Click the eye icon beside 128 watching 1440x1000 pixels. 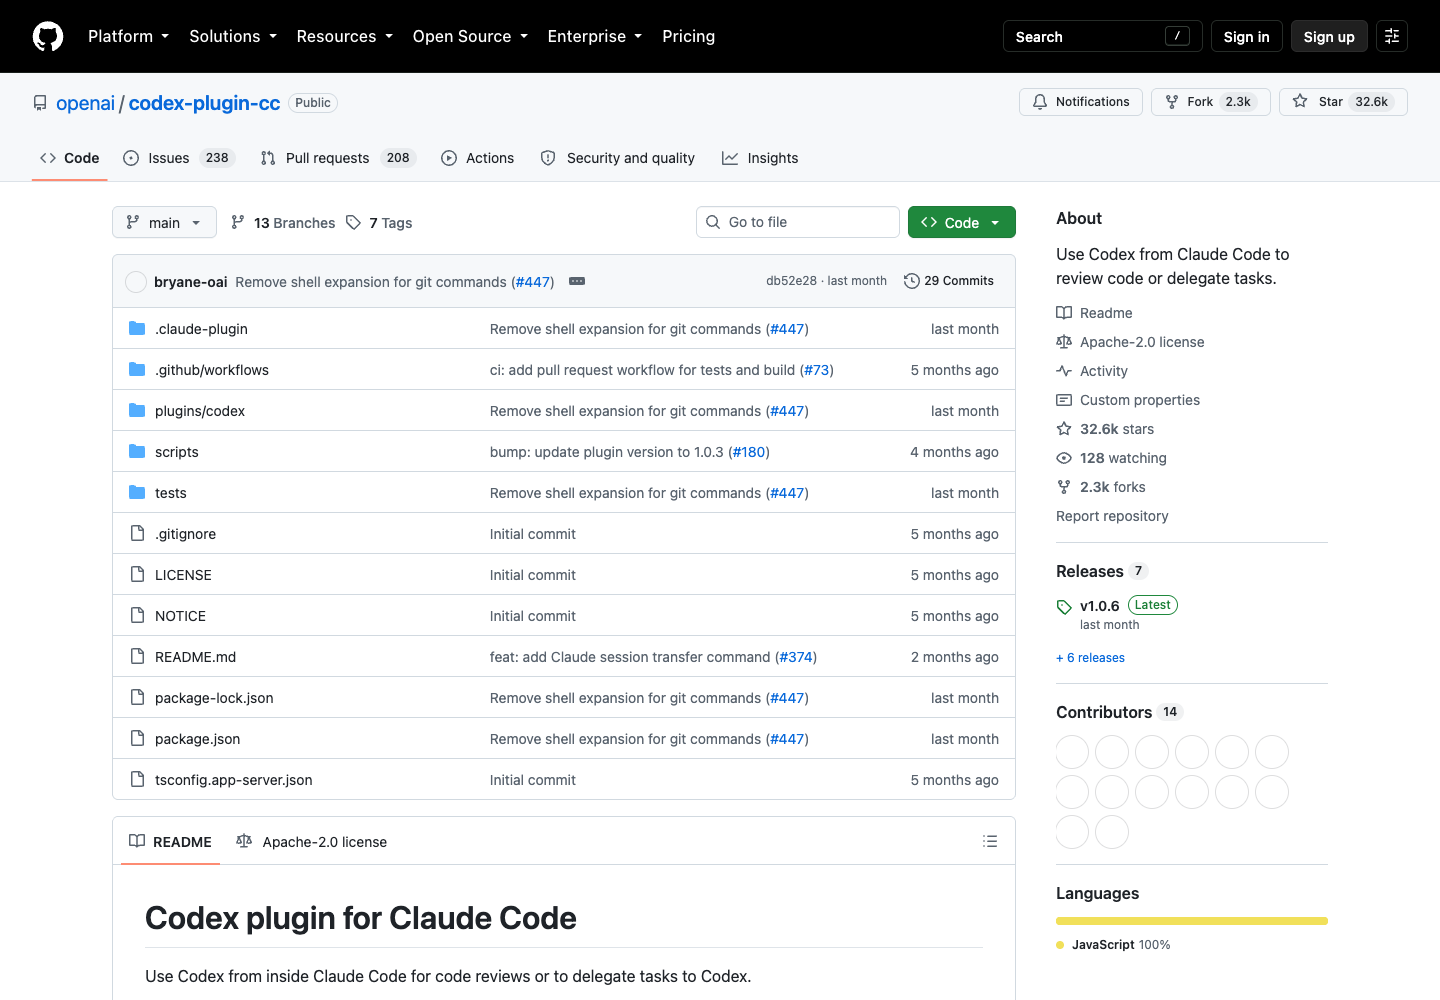pyautogui.click(x=1064, y=458)
